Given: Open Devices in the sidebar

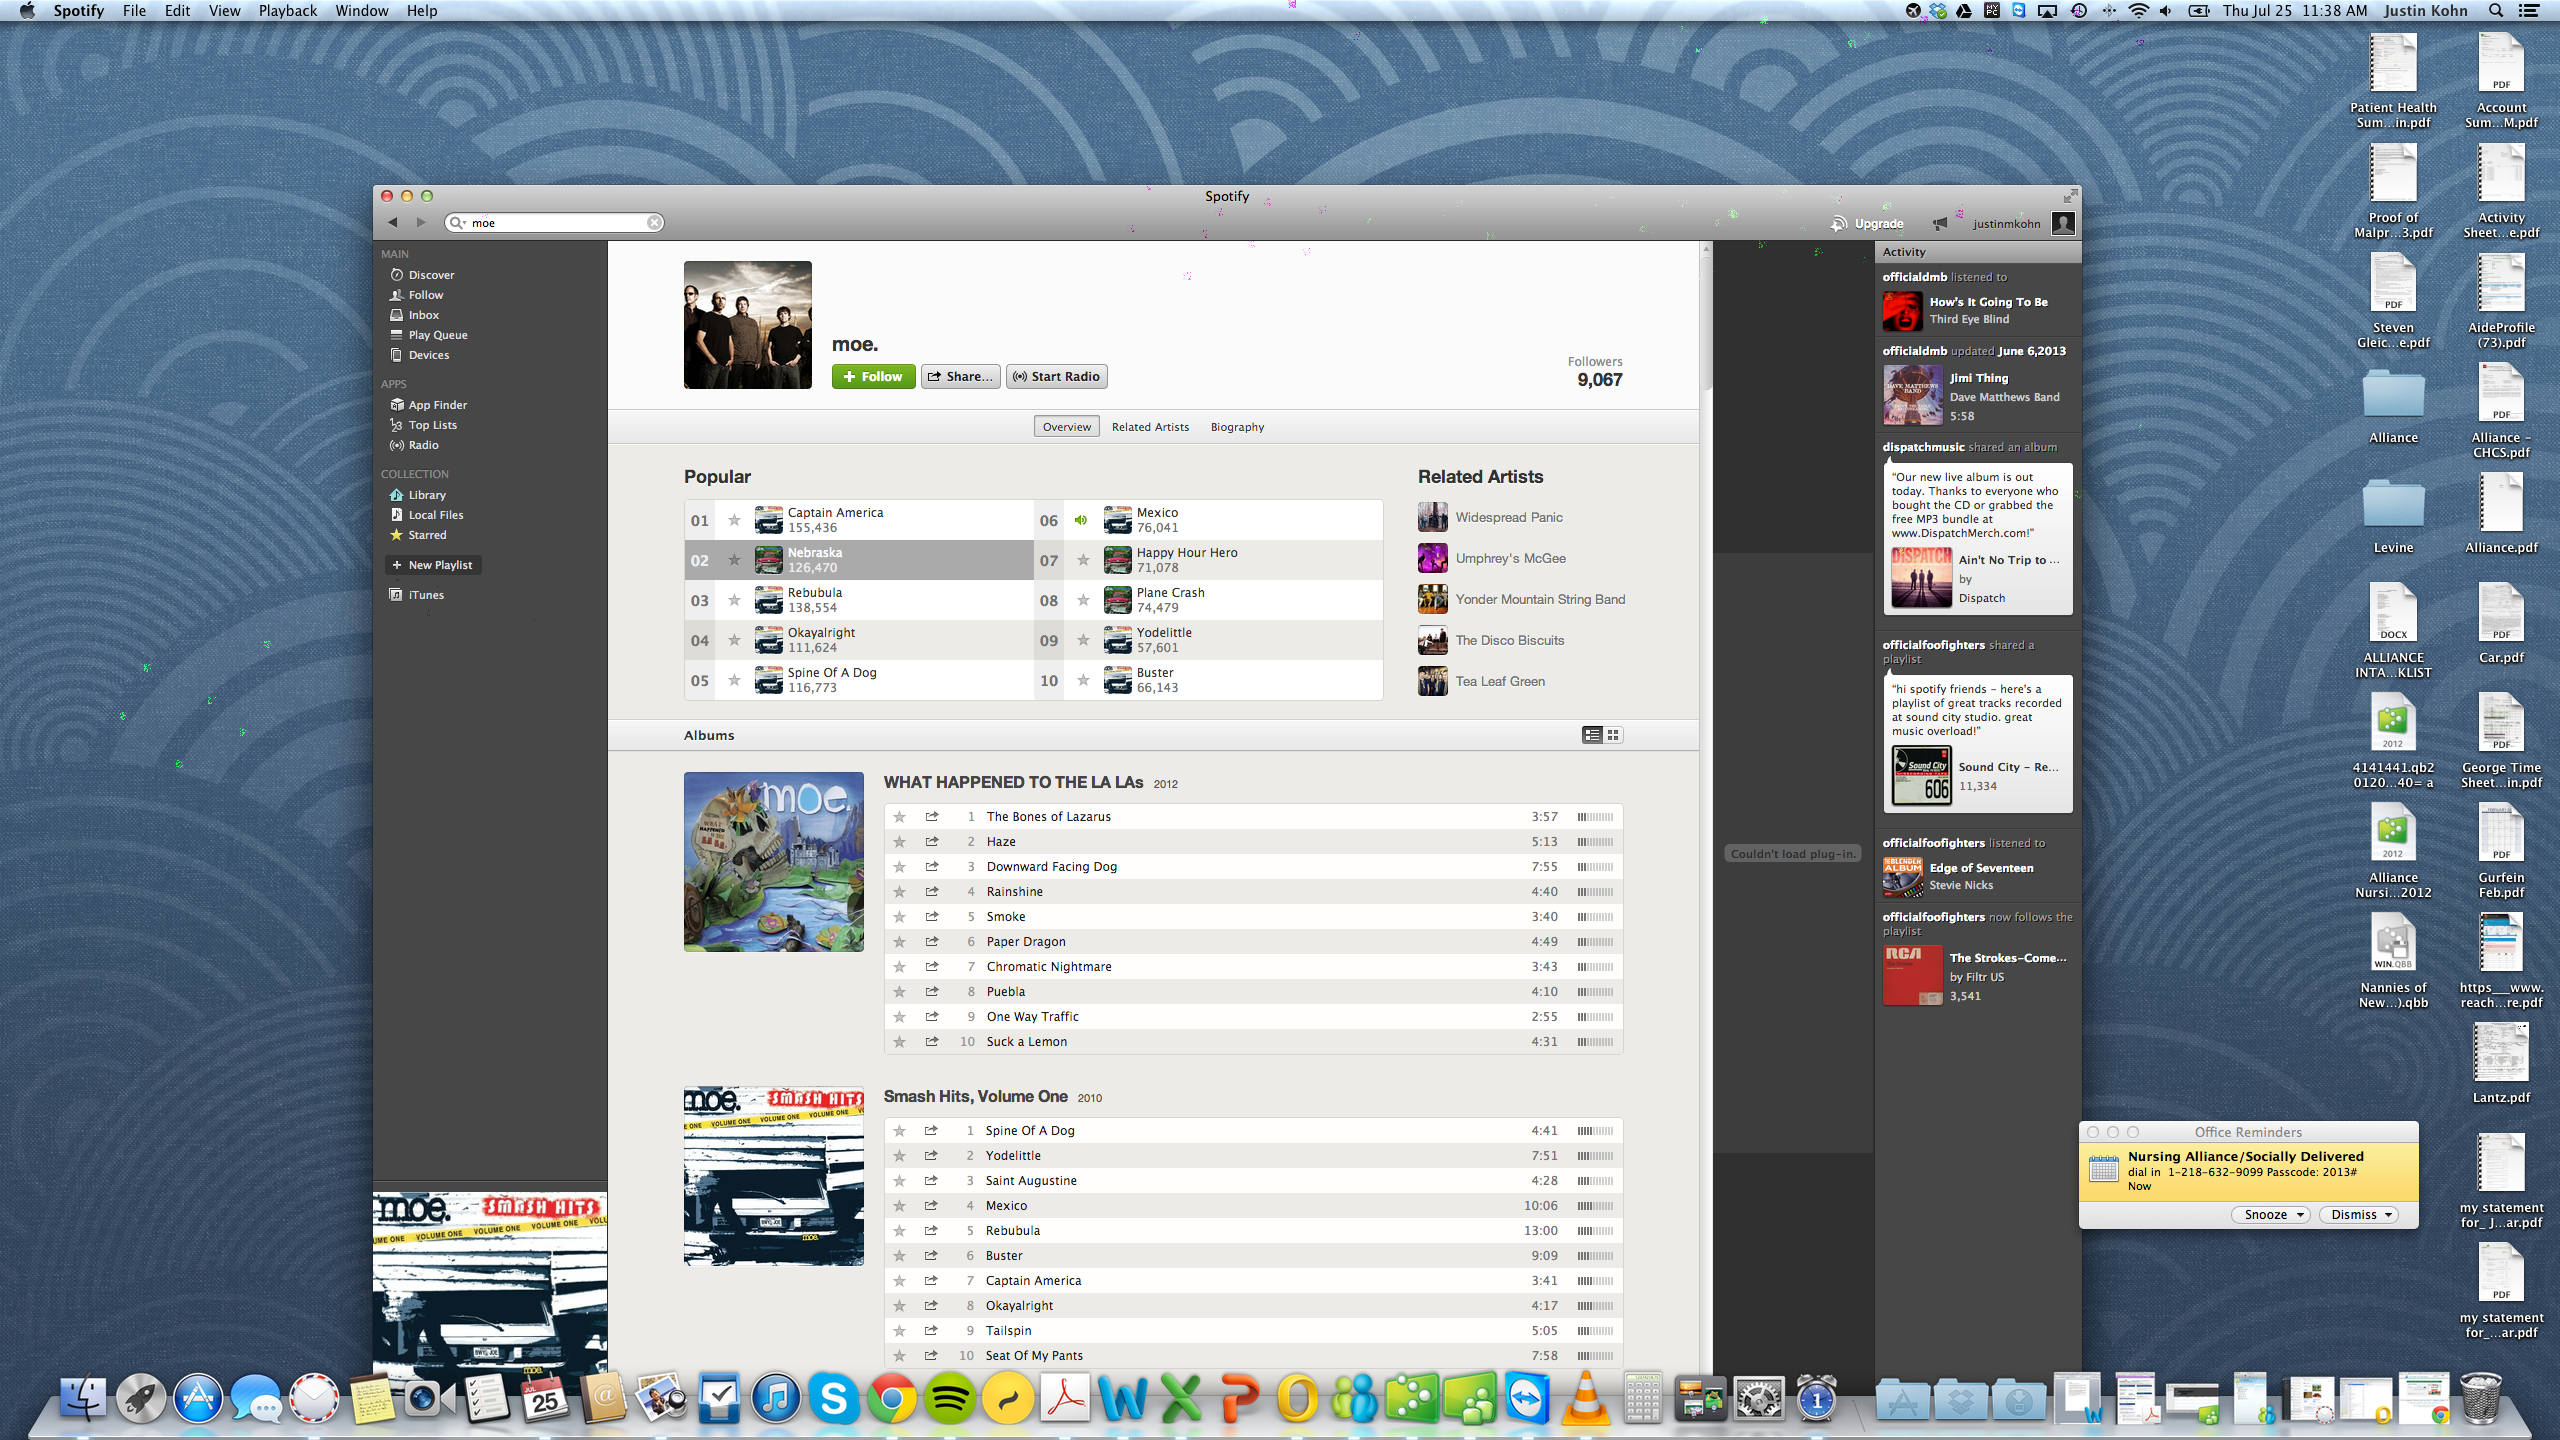Looking at the screenshot, I should tap(428, 355).
